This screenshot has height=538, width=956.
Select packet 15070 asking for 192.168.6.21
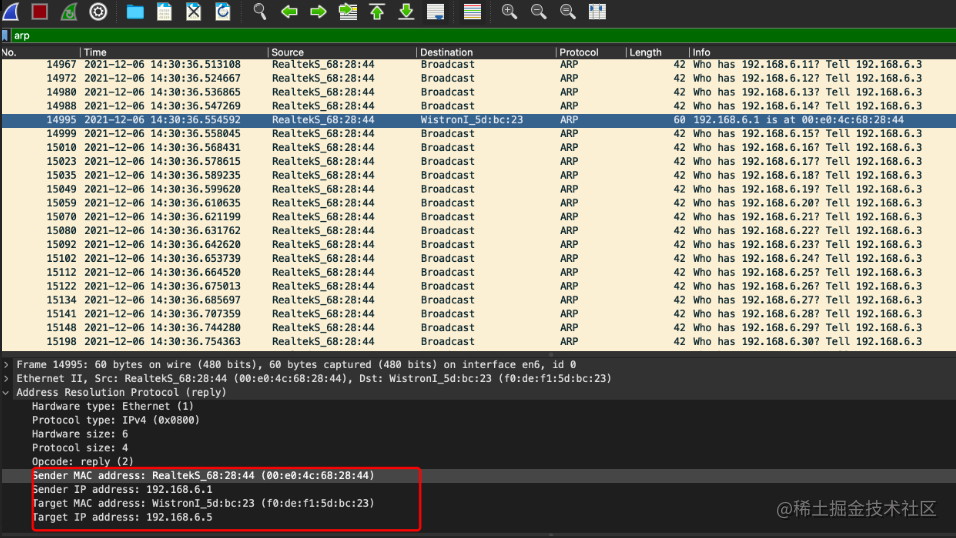coord(478,217)
